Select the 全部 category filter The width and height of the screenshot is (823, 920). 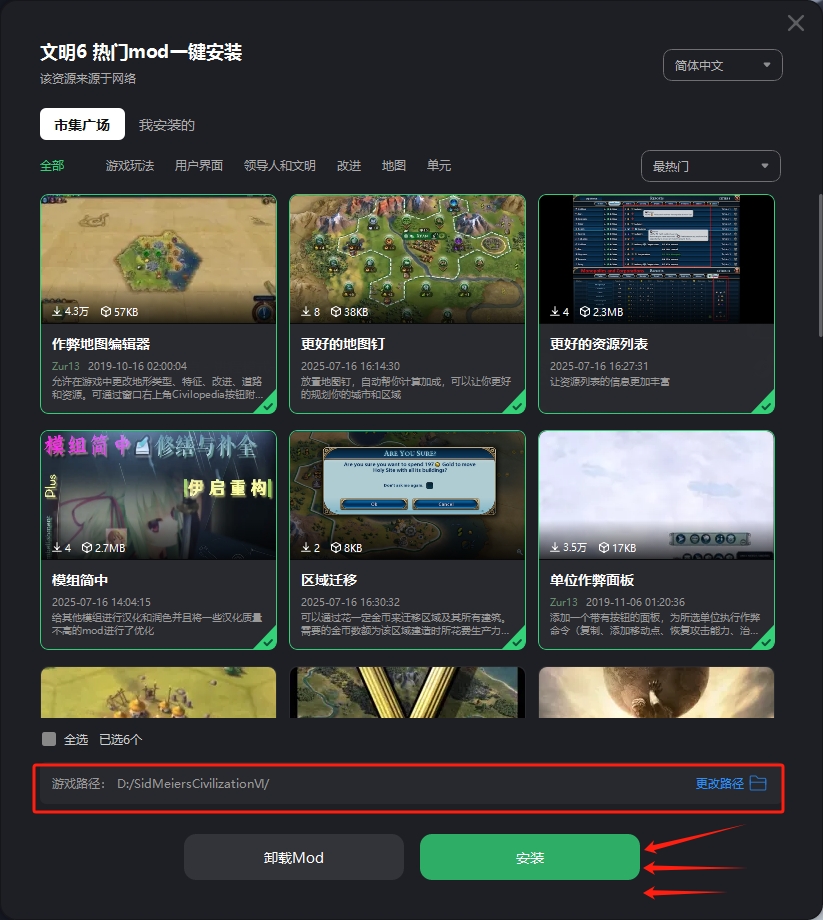[x=52, y=165]
